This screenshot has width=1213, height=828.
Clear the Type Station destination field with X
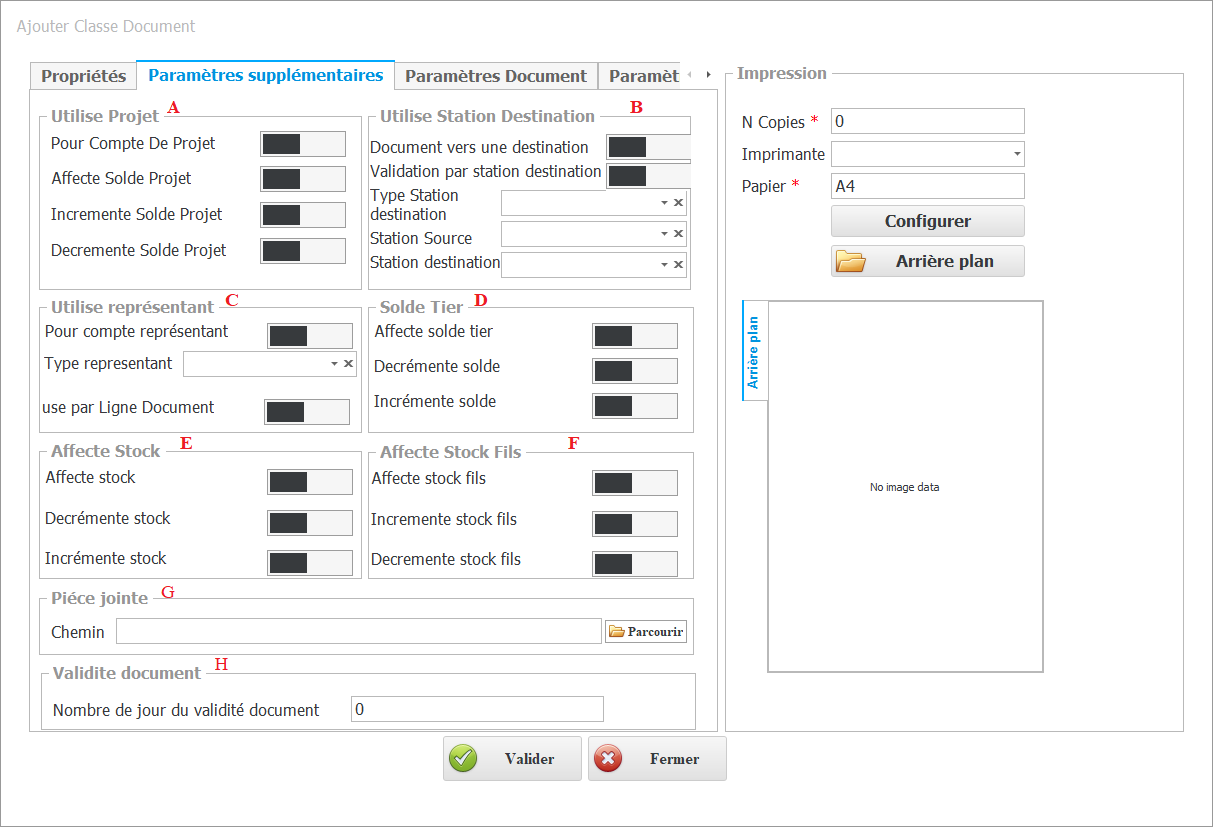(678, 203)
